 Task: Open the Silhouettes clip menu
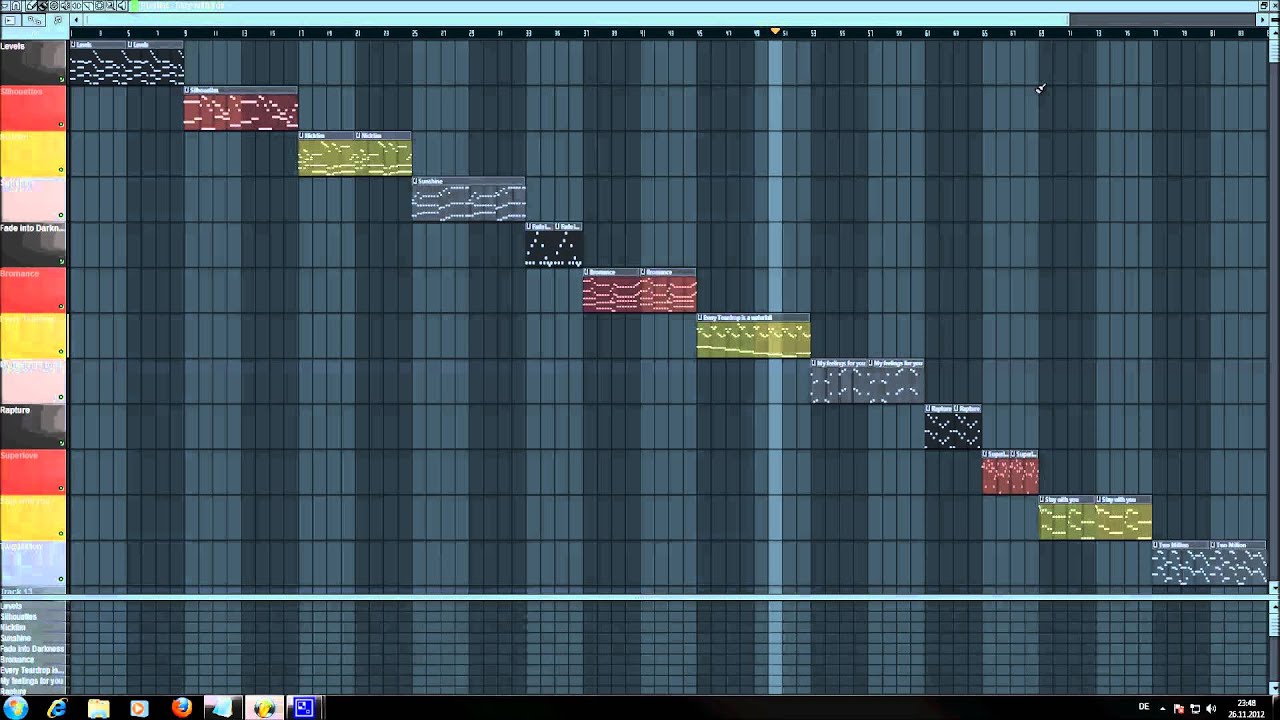pos(187,90)
